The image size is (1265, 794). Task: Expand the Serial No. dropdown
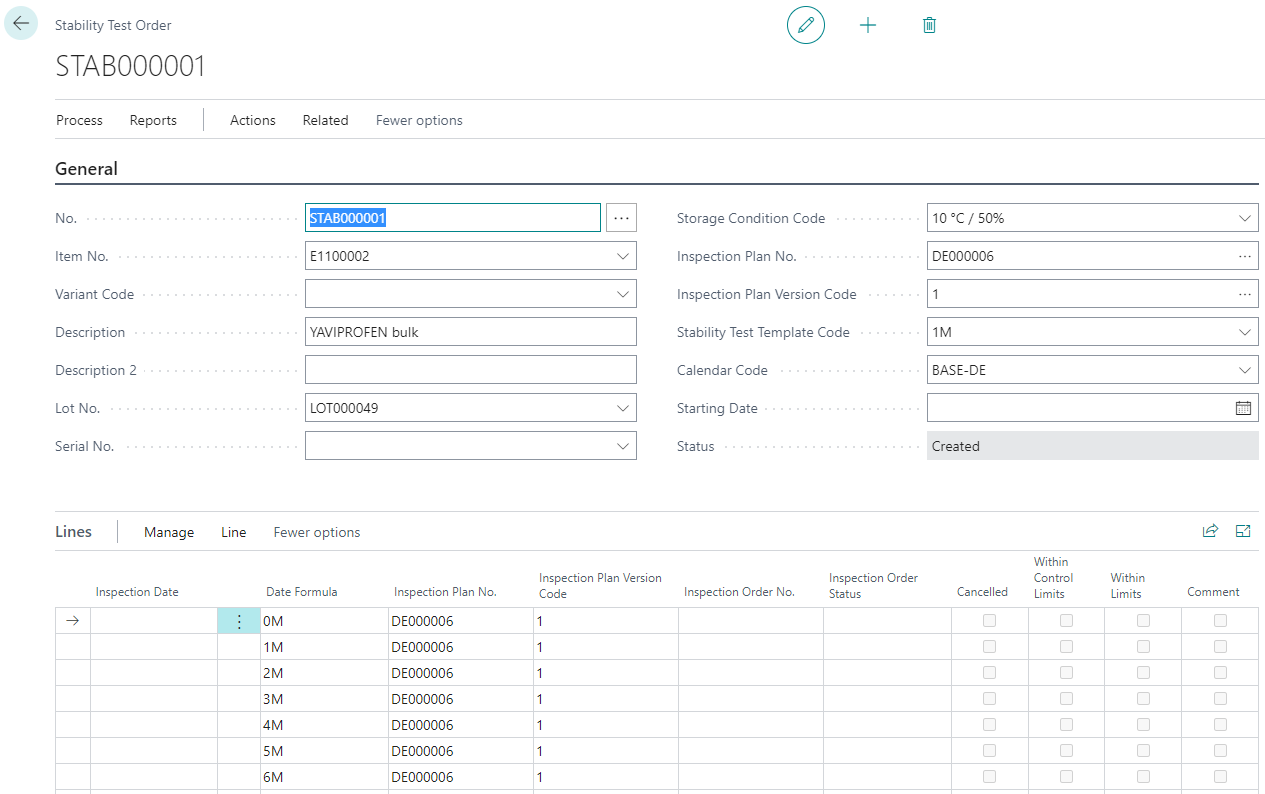tap(623, 446)
